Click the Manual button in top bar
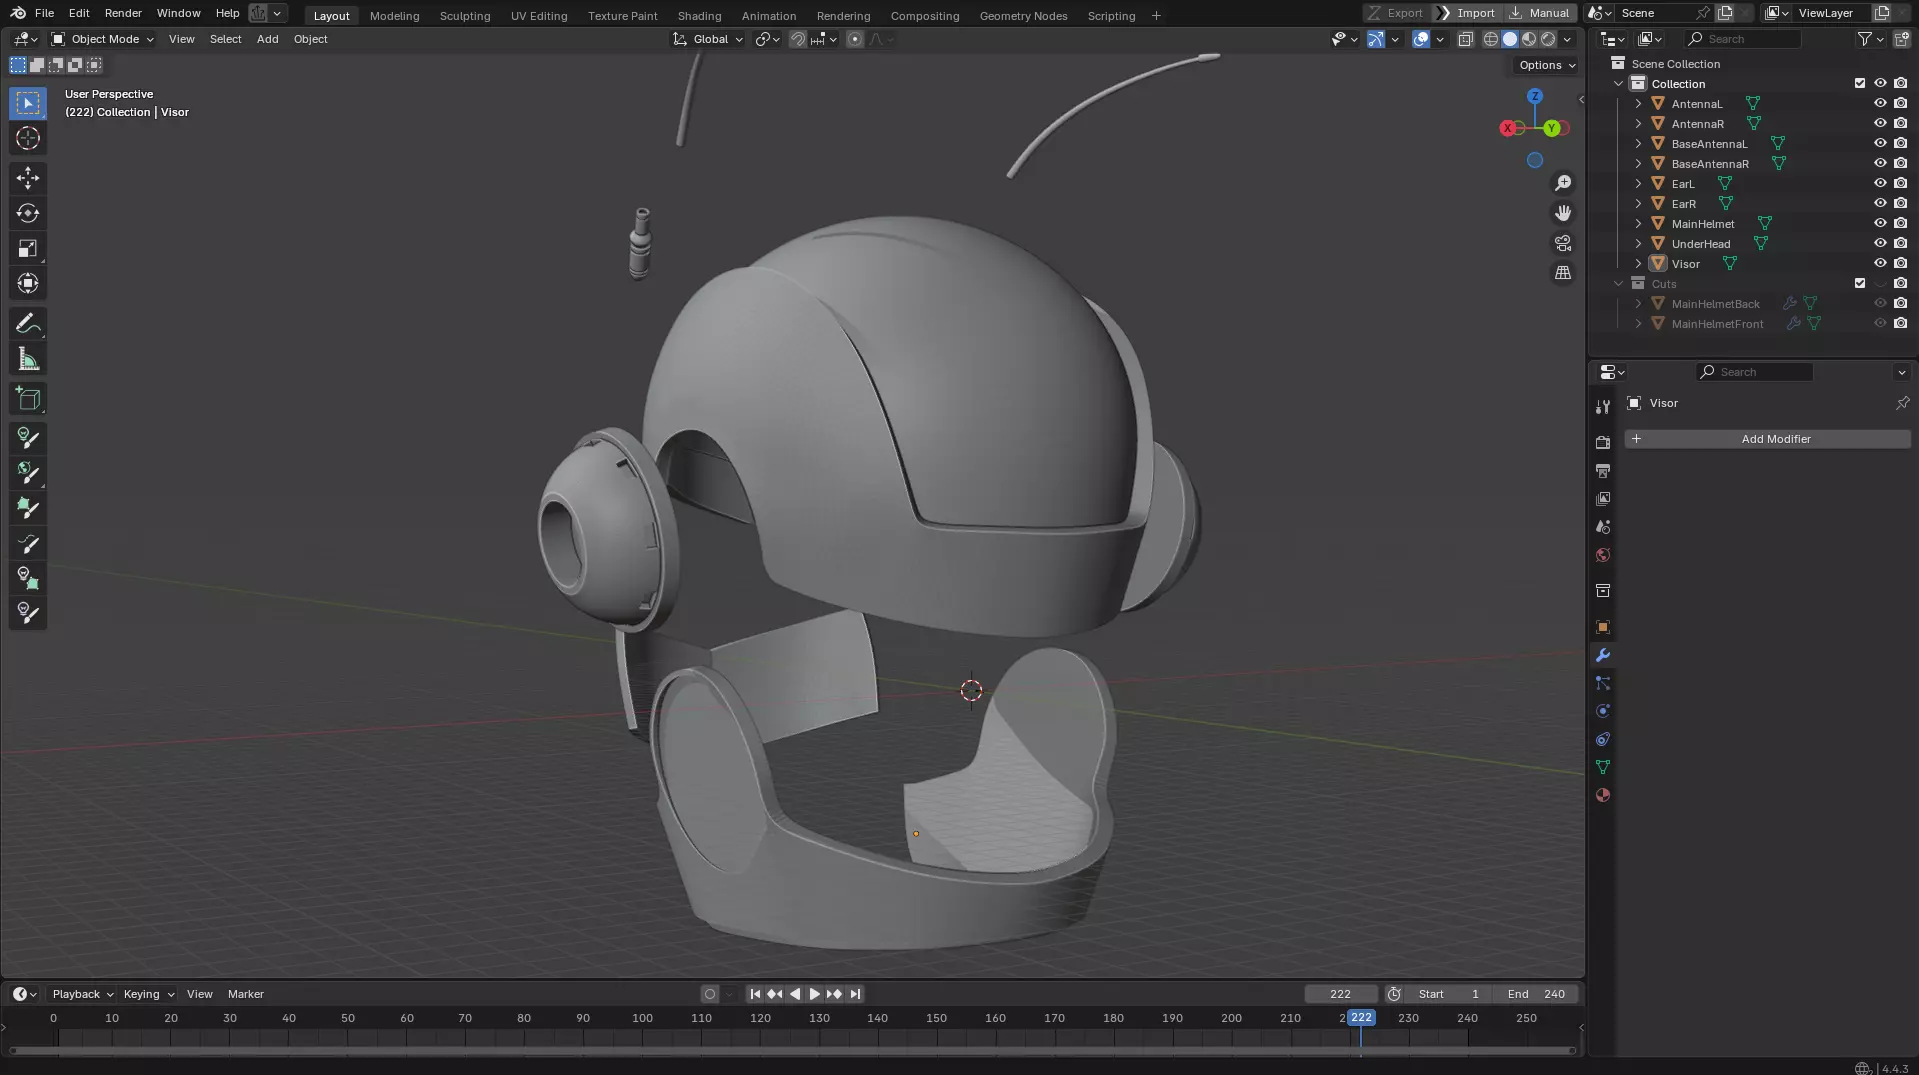 pyautogui.click(x=1540, y=13)
